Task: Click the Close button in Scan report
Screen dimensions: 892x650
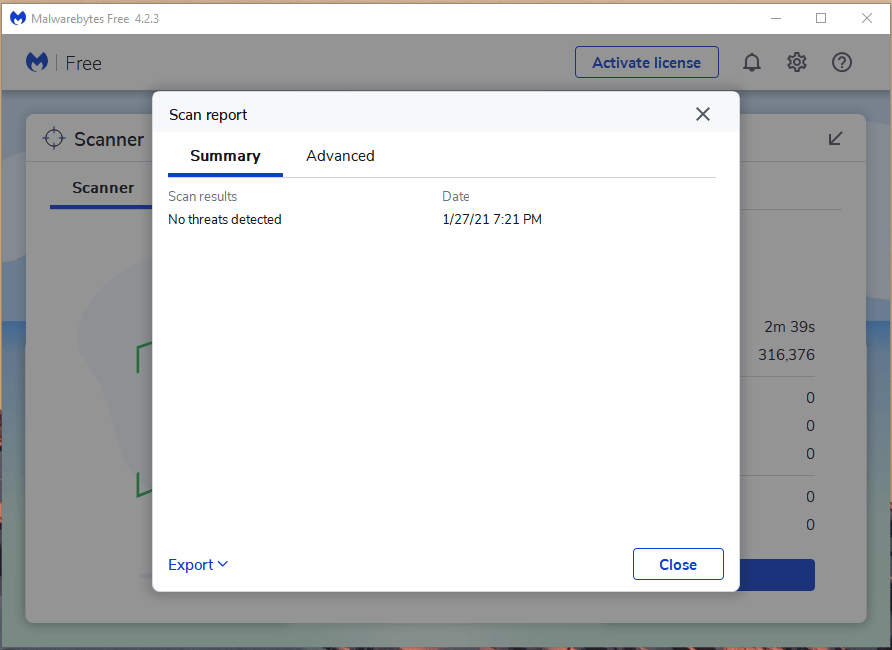Action: pos(678,564)
